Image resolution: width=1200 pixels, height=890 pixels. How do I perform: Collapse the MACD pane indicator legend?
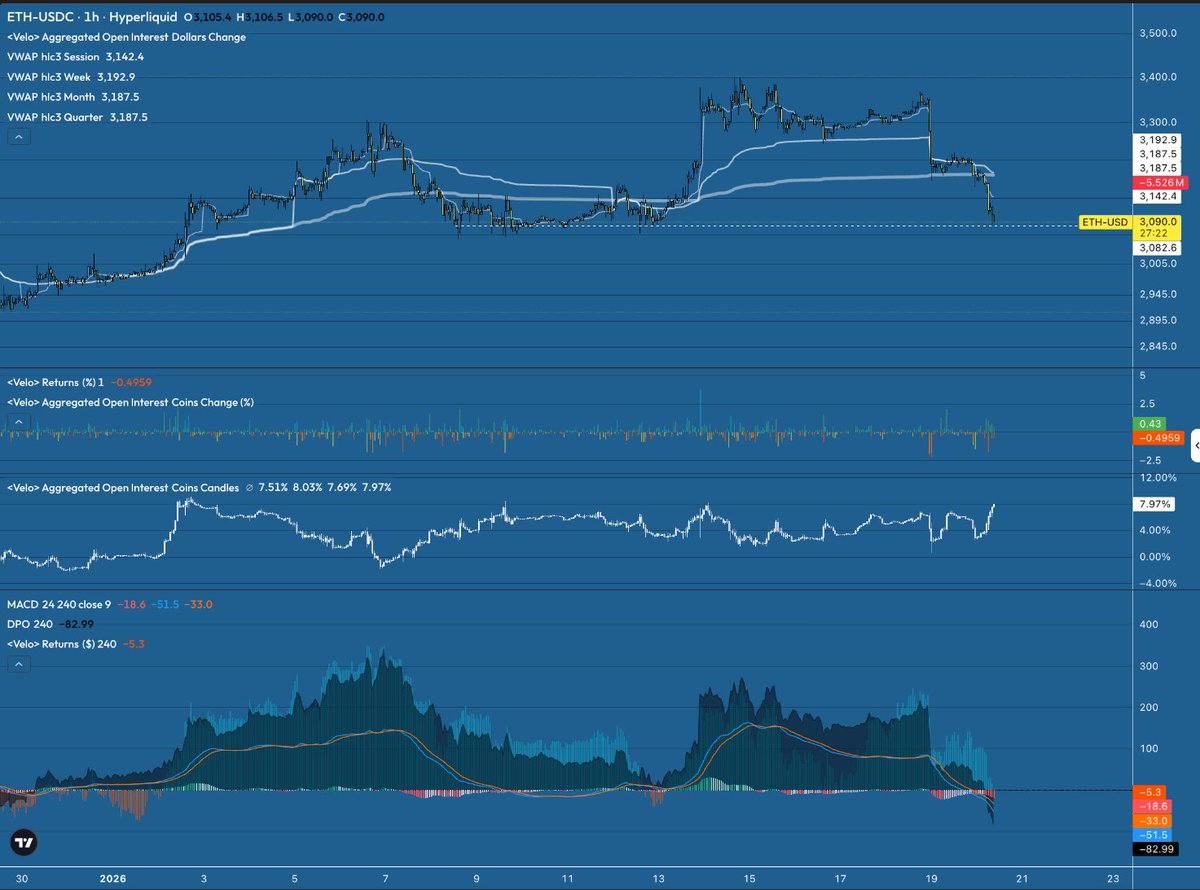pyautogui.click(x=20, y=664)
